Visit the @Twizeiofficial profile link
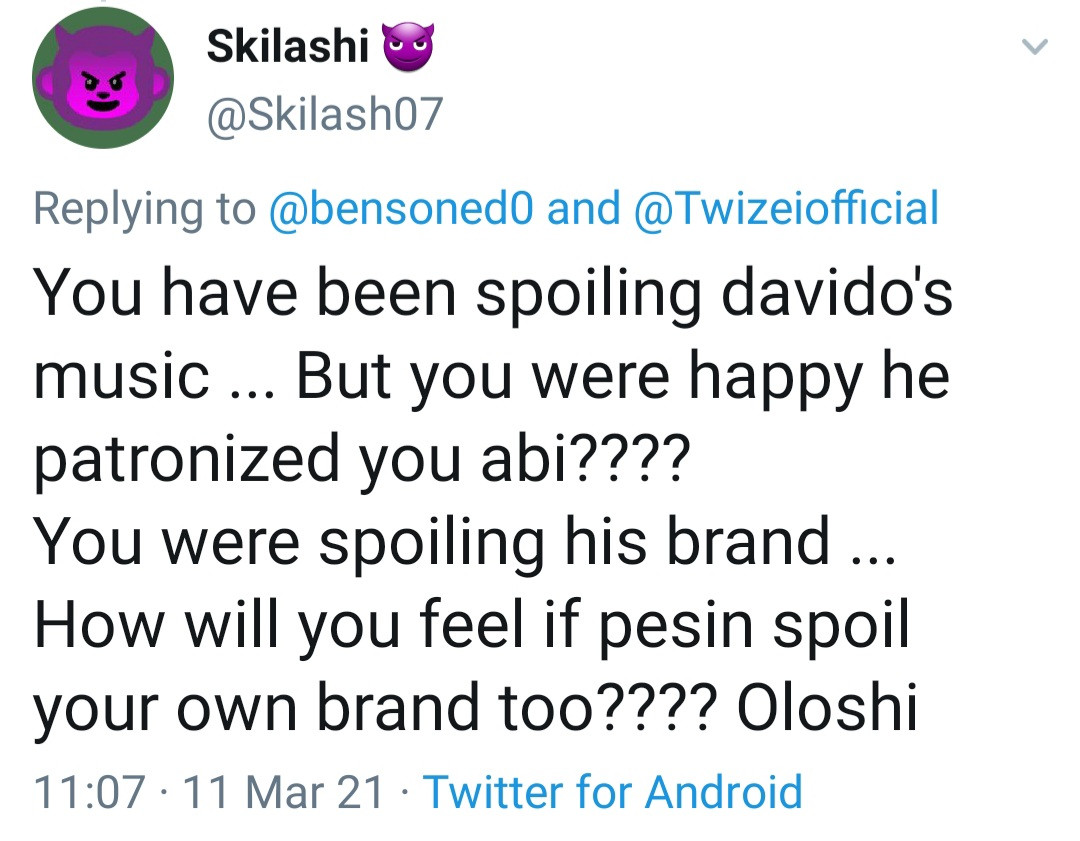Viewport: 1080px width, 841px height. click(785, 209)
